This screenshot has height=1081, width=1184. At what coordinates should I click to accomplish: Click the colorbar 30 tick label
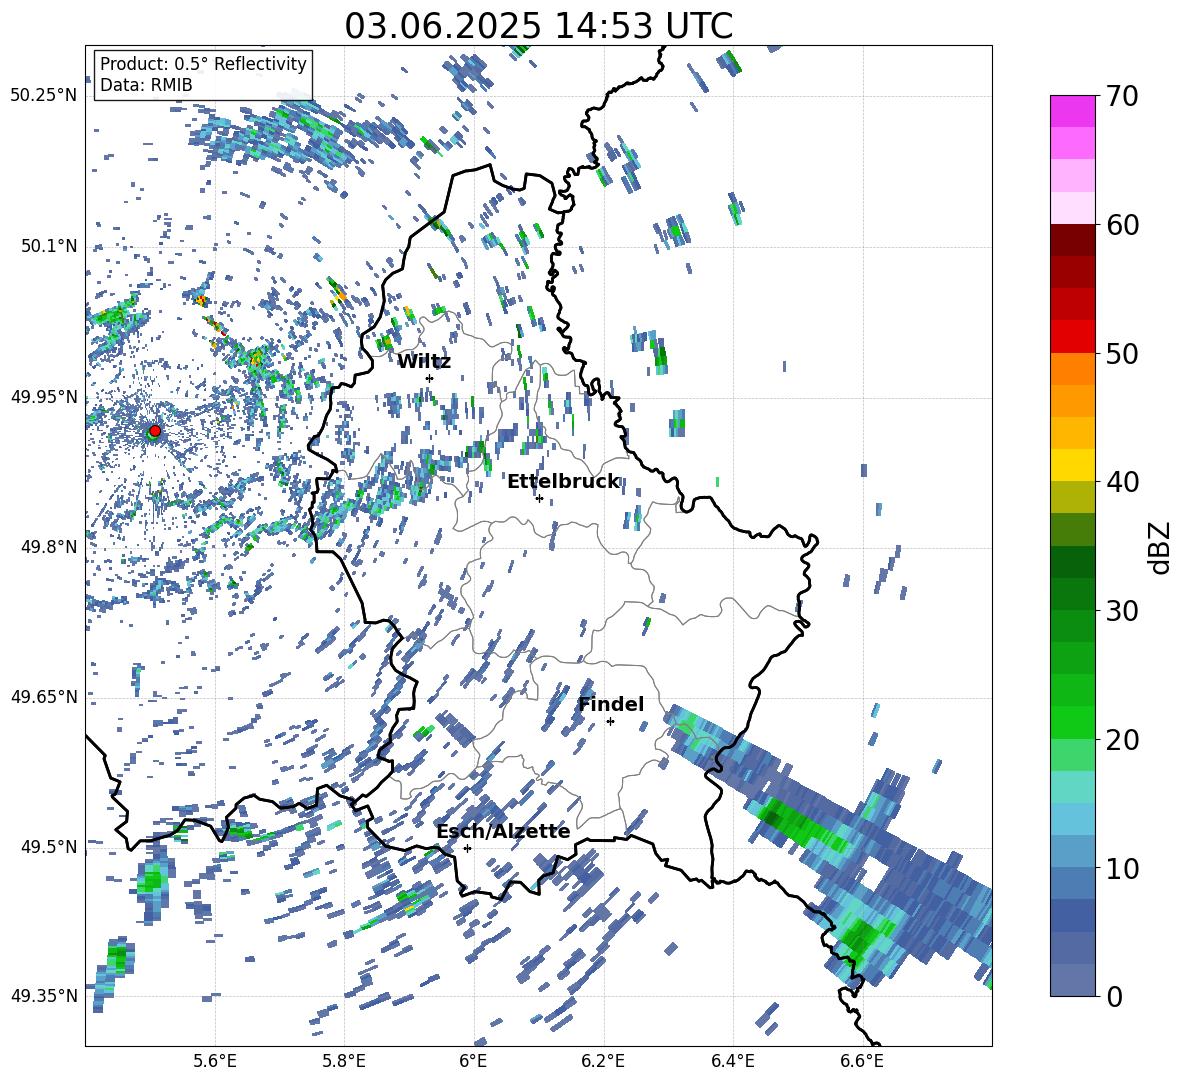click(x=1122, y=611)
